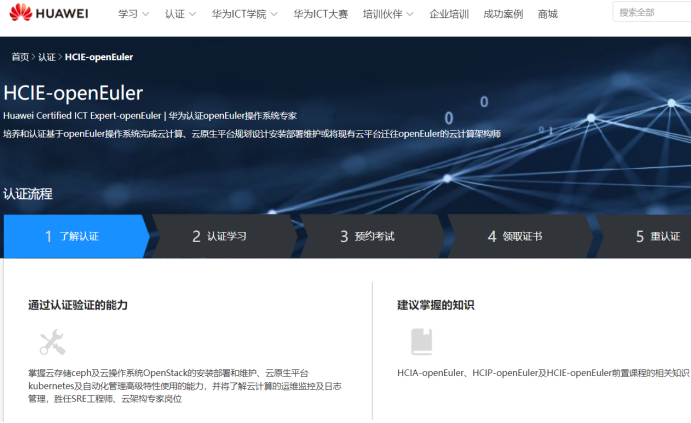Select step 2 认证学习 tab
The height and width of the screenshot is (423, 691).
224,236
